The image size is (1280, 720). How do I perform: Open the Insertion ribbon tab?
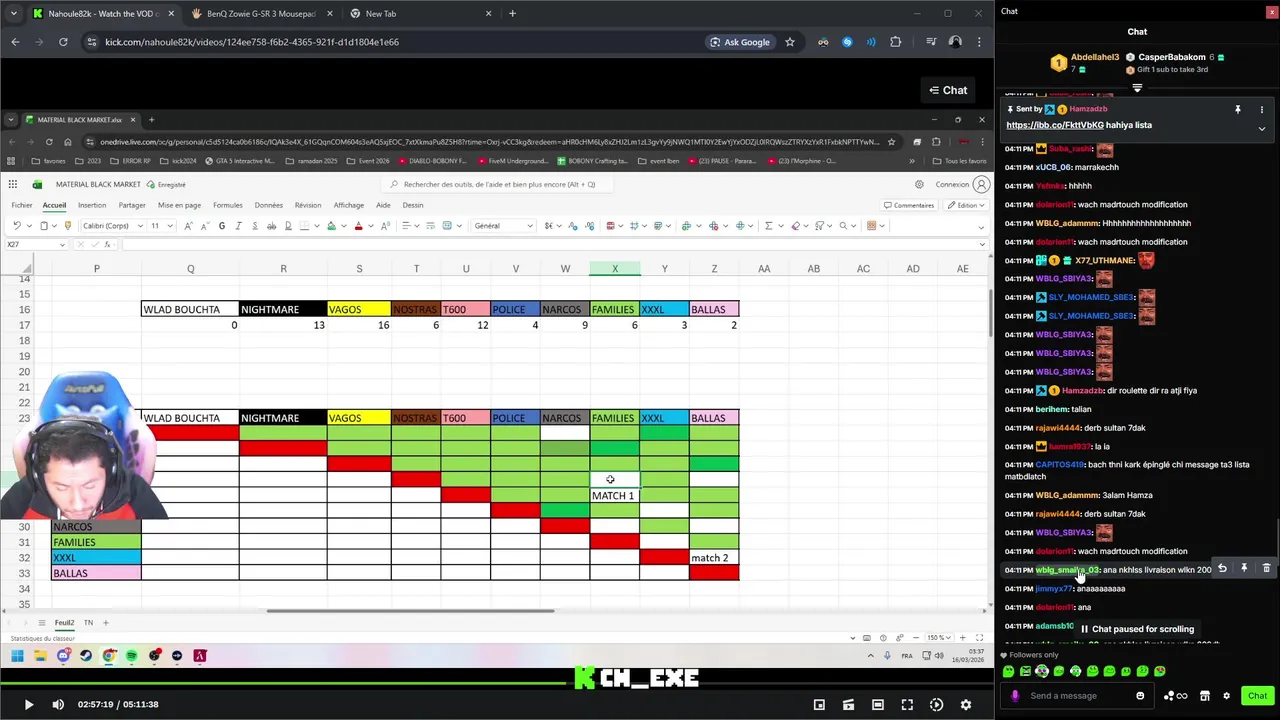pos(92,205)
